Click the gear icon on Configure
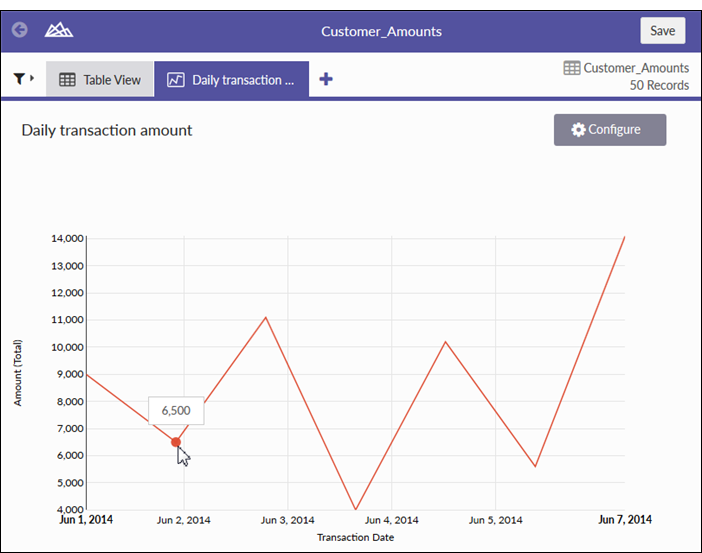 578,130
